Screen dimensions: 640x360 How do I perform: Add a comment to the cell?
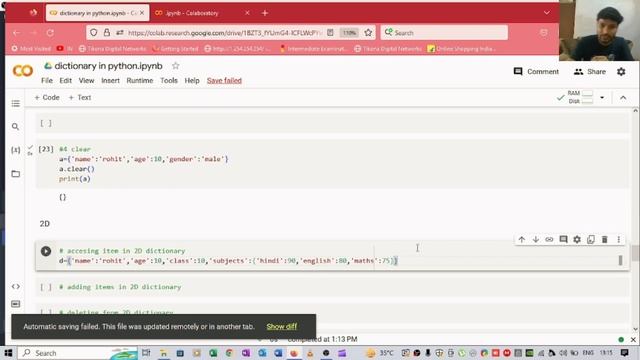563,240
